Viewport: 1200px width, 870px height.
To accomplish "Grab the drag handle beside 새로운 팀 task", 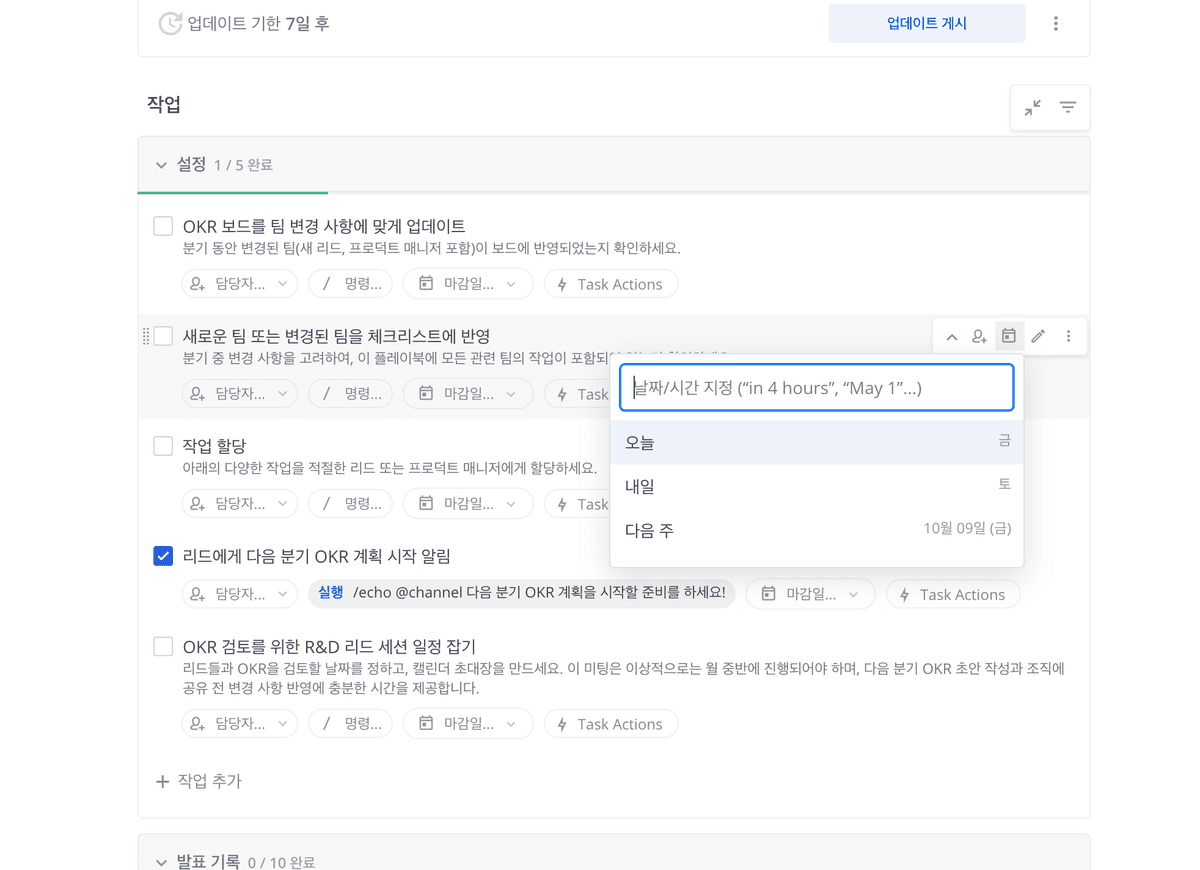I will [x=146, y=336].
